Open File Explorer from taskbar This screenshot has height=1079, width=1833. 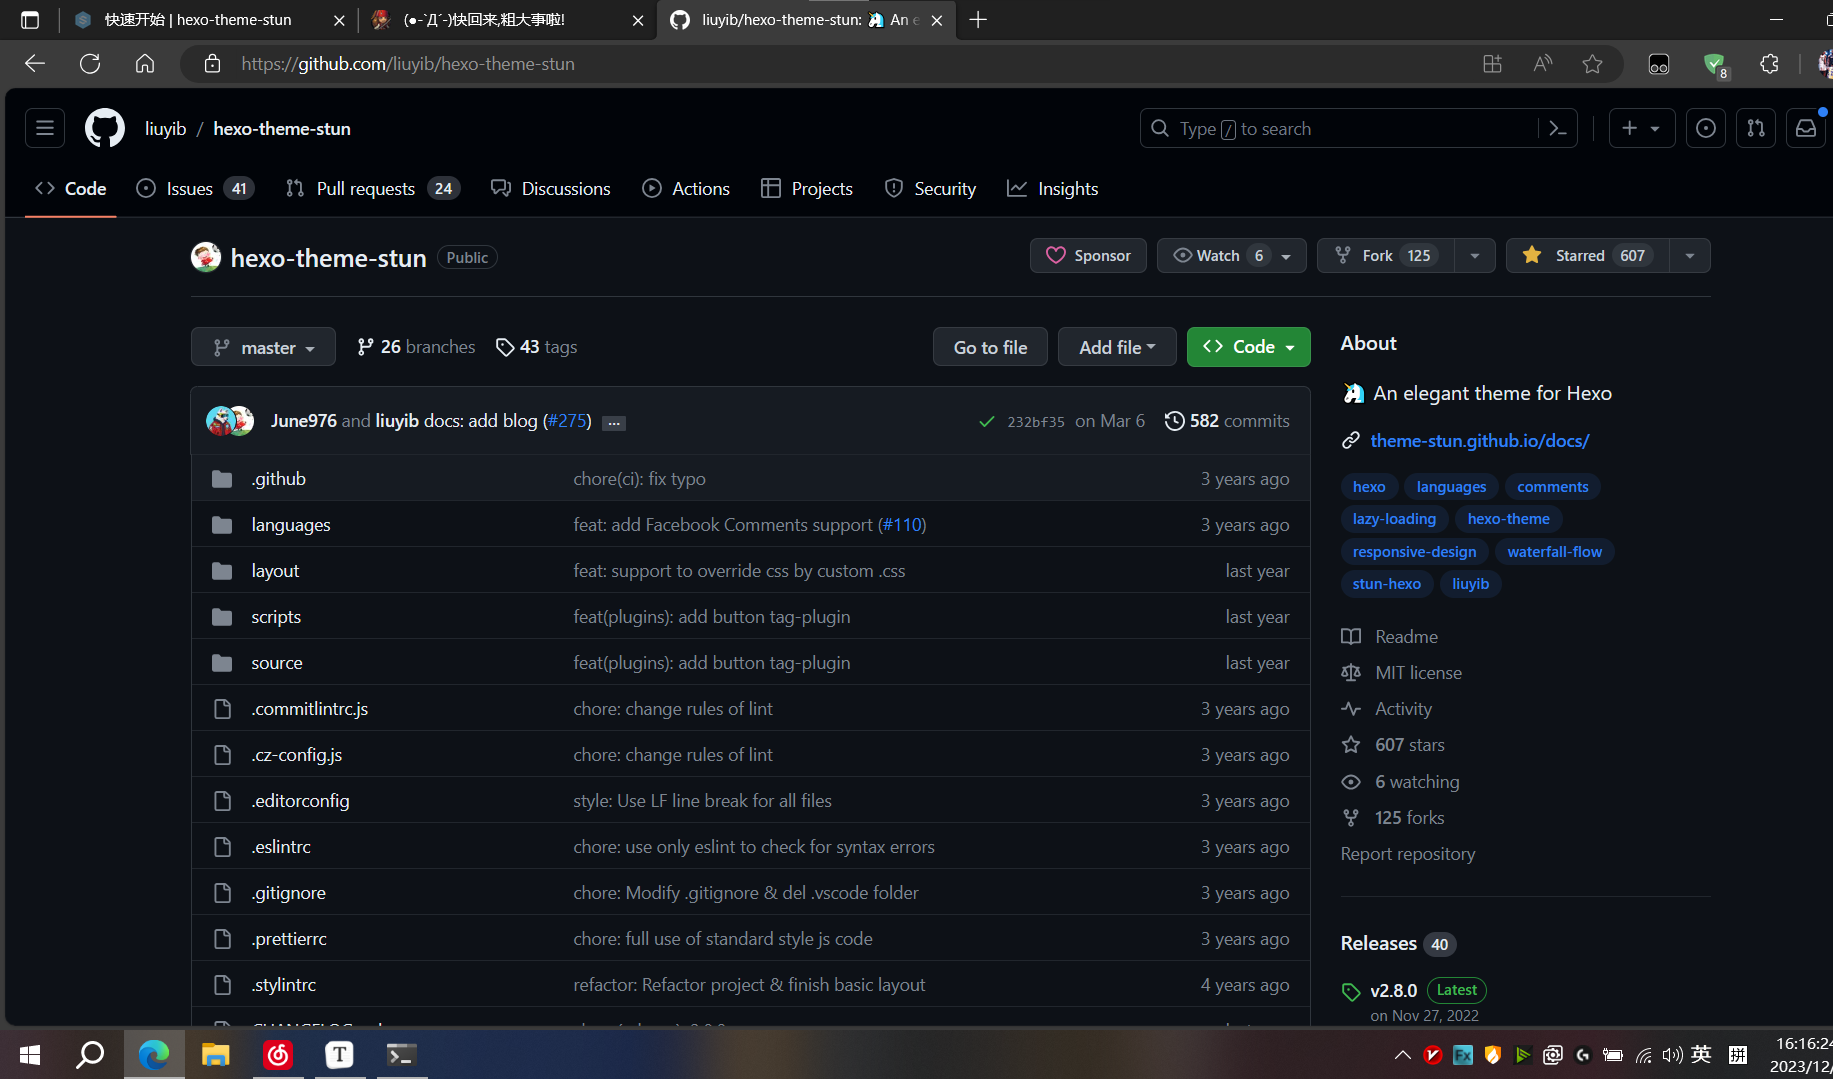click(x=215, y=1055)
